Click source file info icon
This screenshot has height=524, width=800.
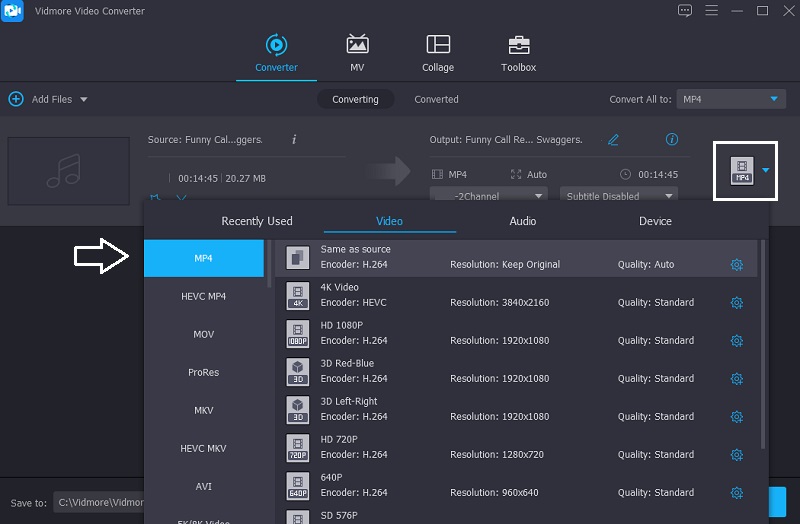click(294, 140)
